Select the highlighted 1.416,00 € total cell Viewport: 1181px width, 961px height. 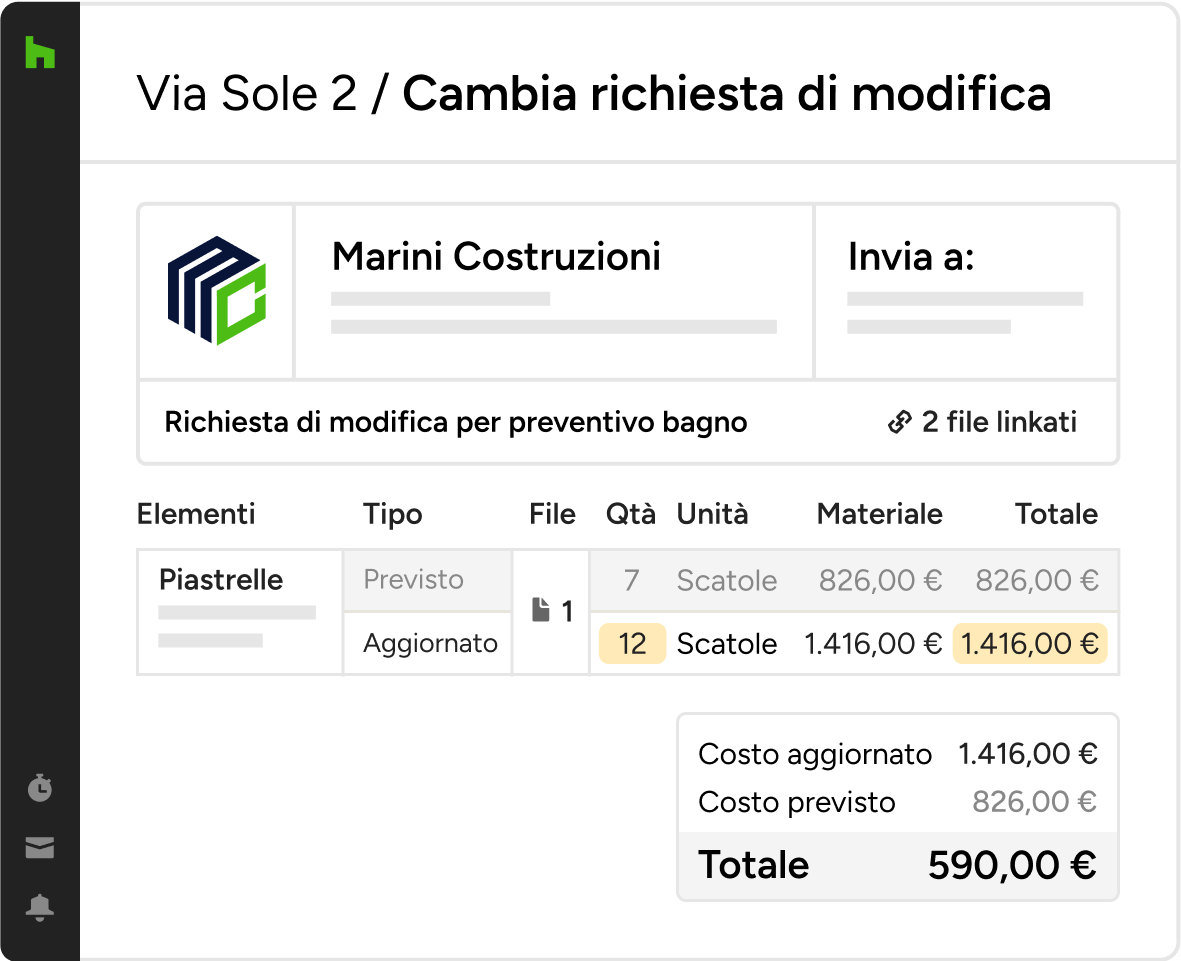click(x=1030, y=644)
